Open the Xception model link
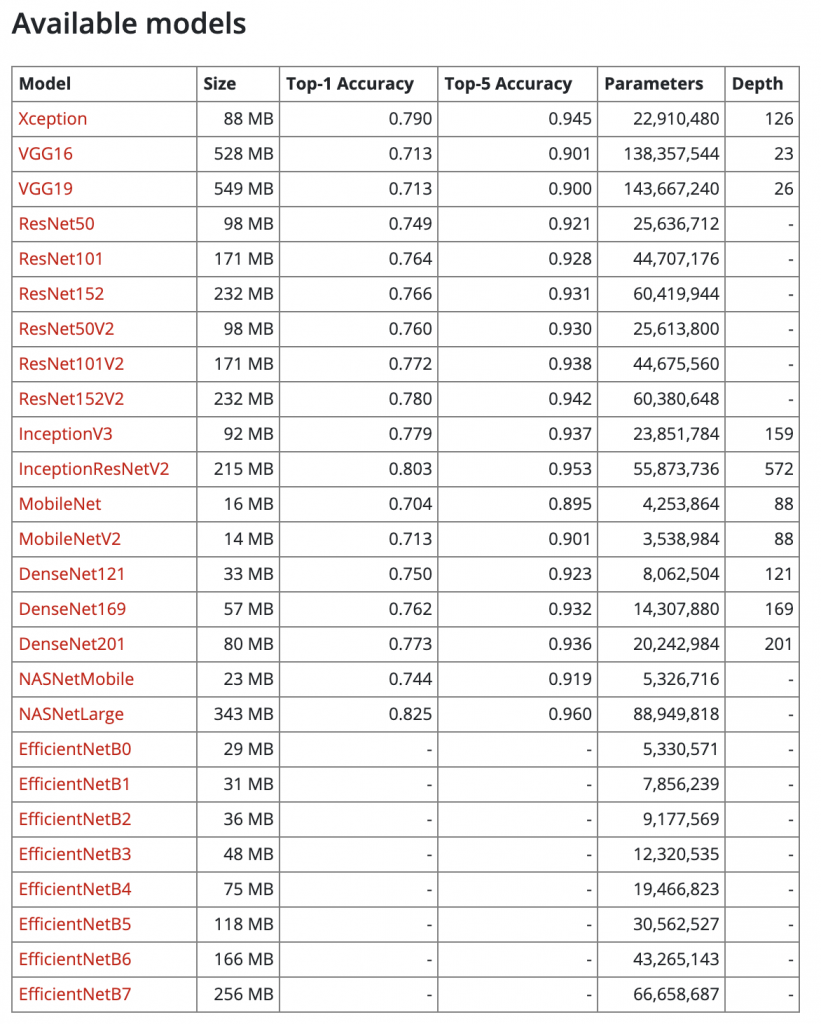This screenshot has width=821, height=1024. coord(53,119)
